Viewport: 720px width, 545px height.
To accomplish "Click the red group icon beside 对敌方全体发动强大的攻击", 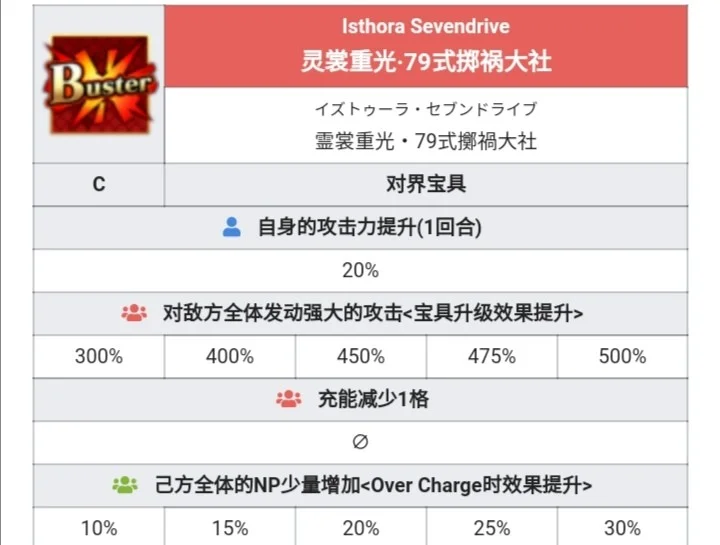I will [x=134, y=313].
